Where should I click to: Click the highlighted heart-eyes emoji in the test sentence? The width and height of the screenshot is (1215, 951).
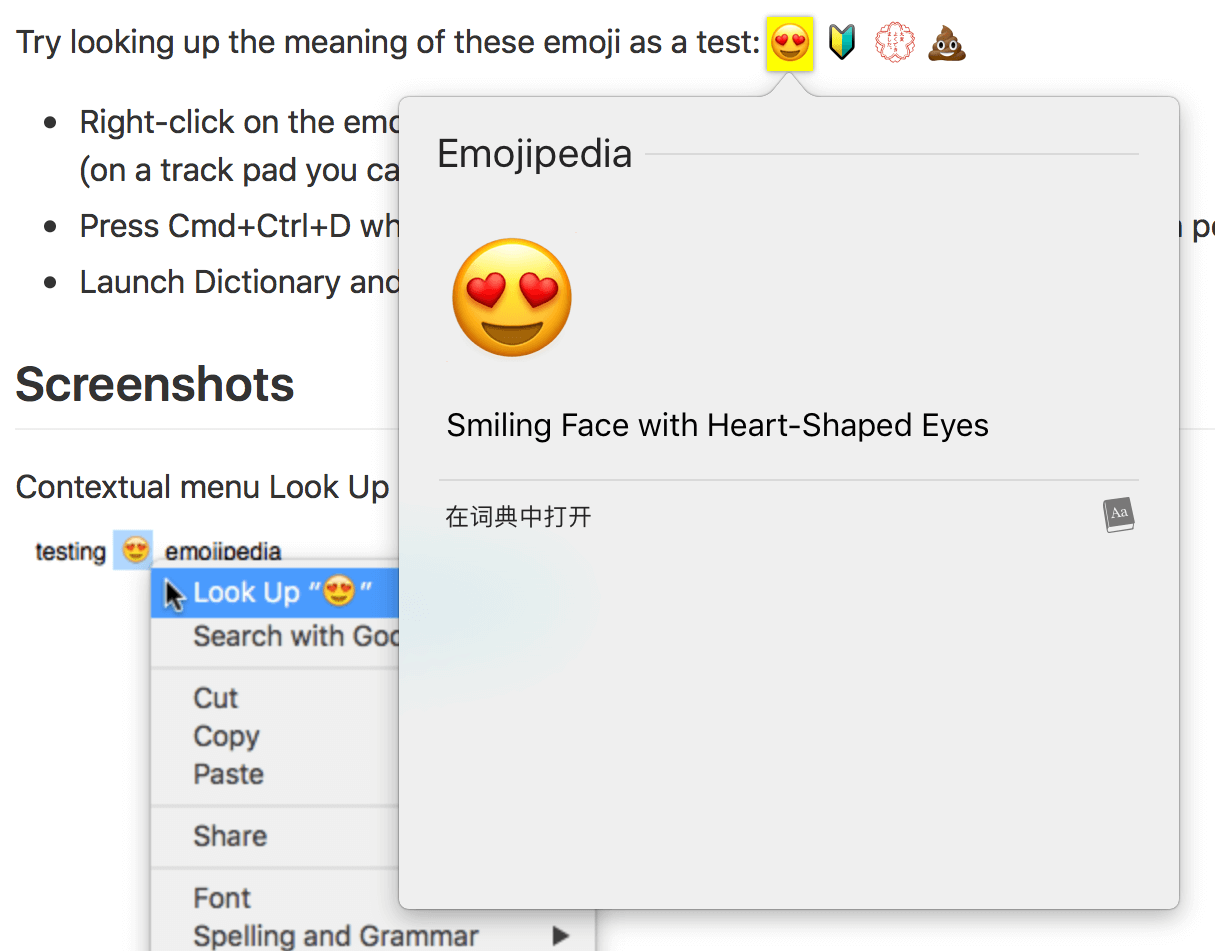point(790,44)
